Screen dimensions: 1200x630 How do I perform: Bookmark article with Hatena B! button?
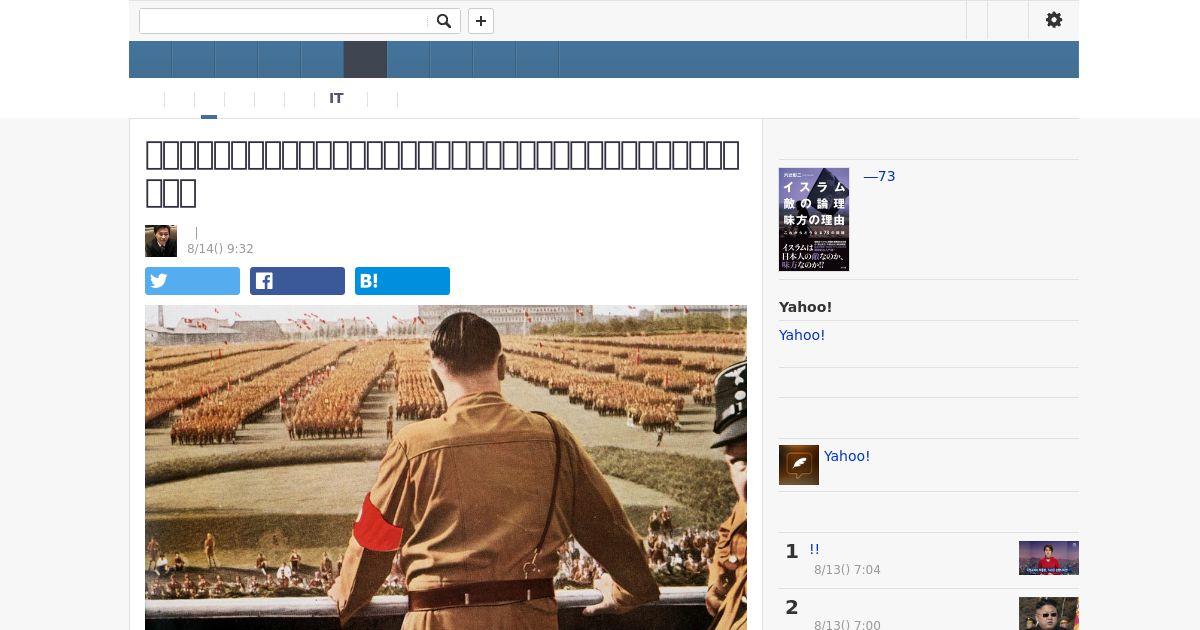click(402, 281)
